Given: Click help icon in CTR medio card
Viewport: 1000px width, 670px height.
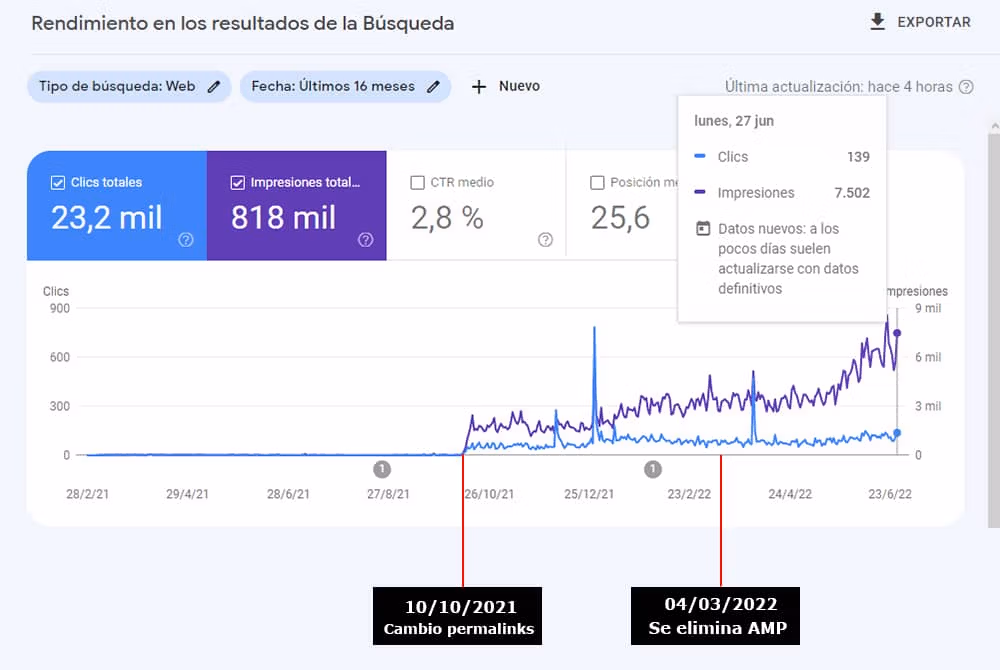Looking at the screenshot, I should [545, 239].
